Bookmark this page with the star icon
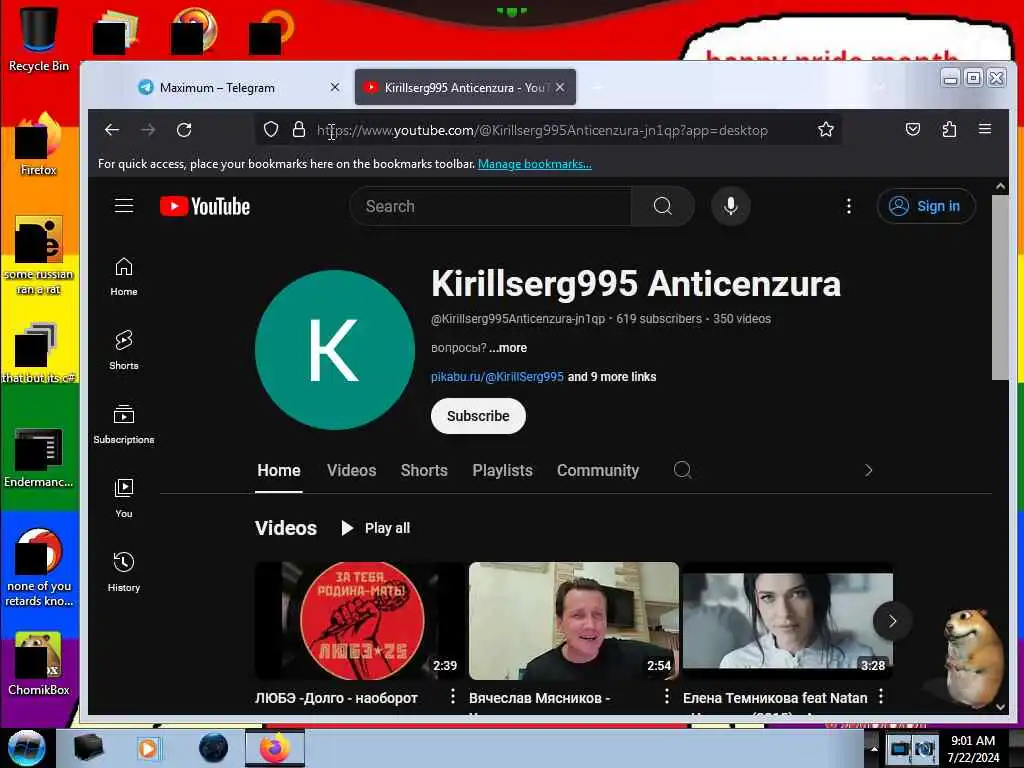Screen dimensions: 1024x768 point(825,129)
